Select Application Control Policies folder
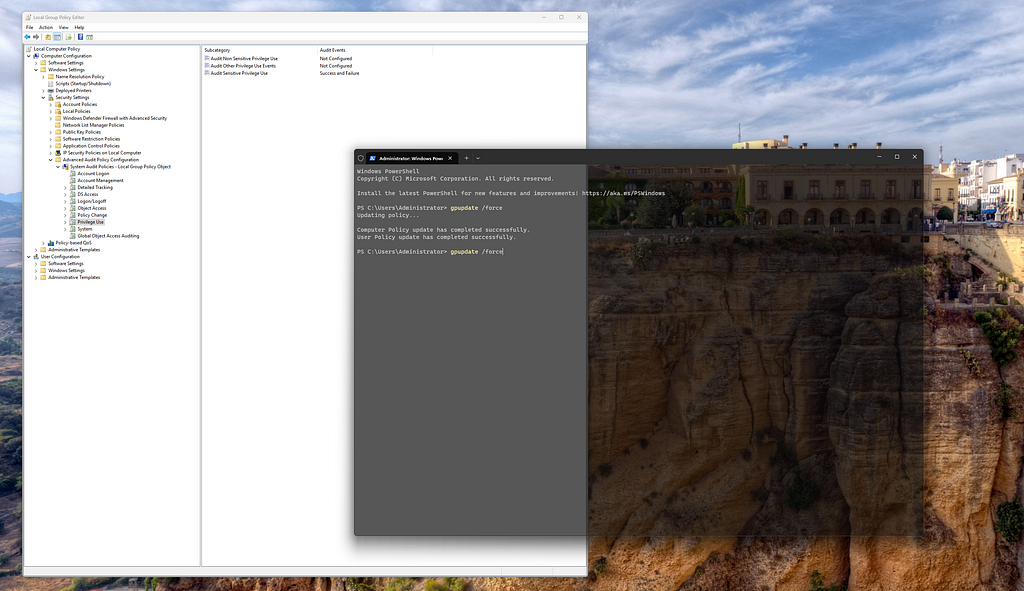This screenshot has width=1024, height=591. tap(91, 146)
